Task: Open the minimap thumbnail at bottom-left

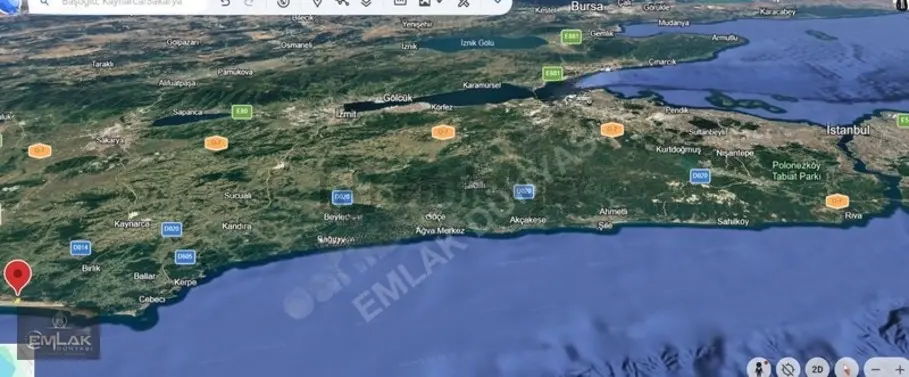Action: click(x=16, y=360)
